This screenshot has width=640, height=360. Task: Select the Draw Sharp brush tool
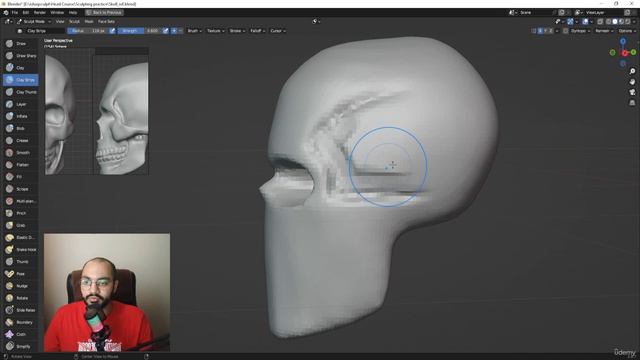coord(20,56)
